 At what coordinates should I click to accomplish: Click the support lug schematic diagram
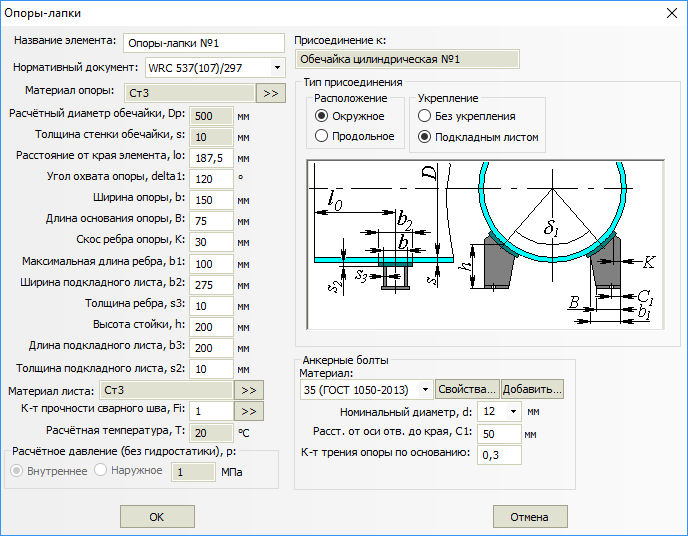click(485, 245)
